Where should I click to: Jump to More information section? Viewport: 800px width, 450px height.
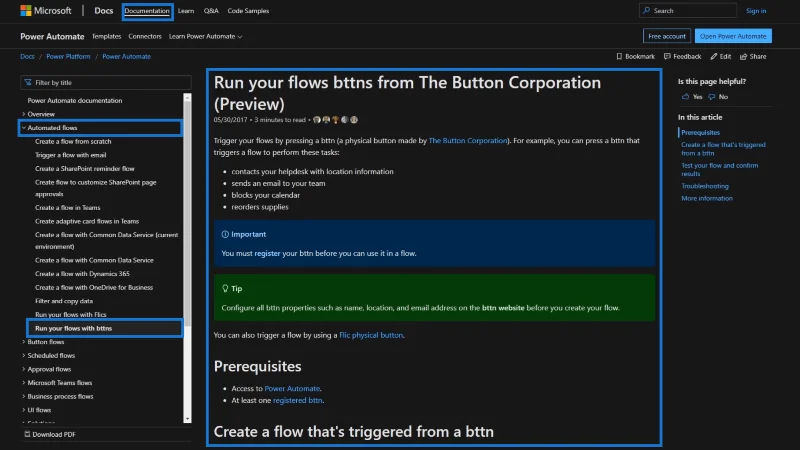[707, 198]
